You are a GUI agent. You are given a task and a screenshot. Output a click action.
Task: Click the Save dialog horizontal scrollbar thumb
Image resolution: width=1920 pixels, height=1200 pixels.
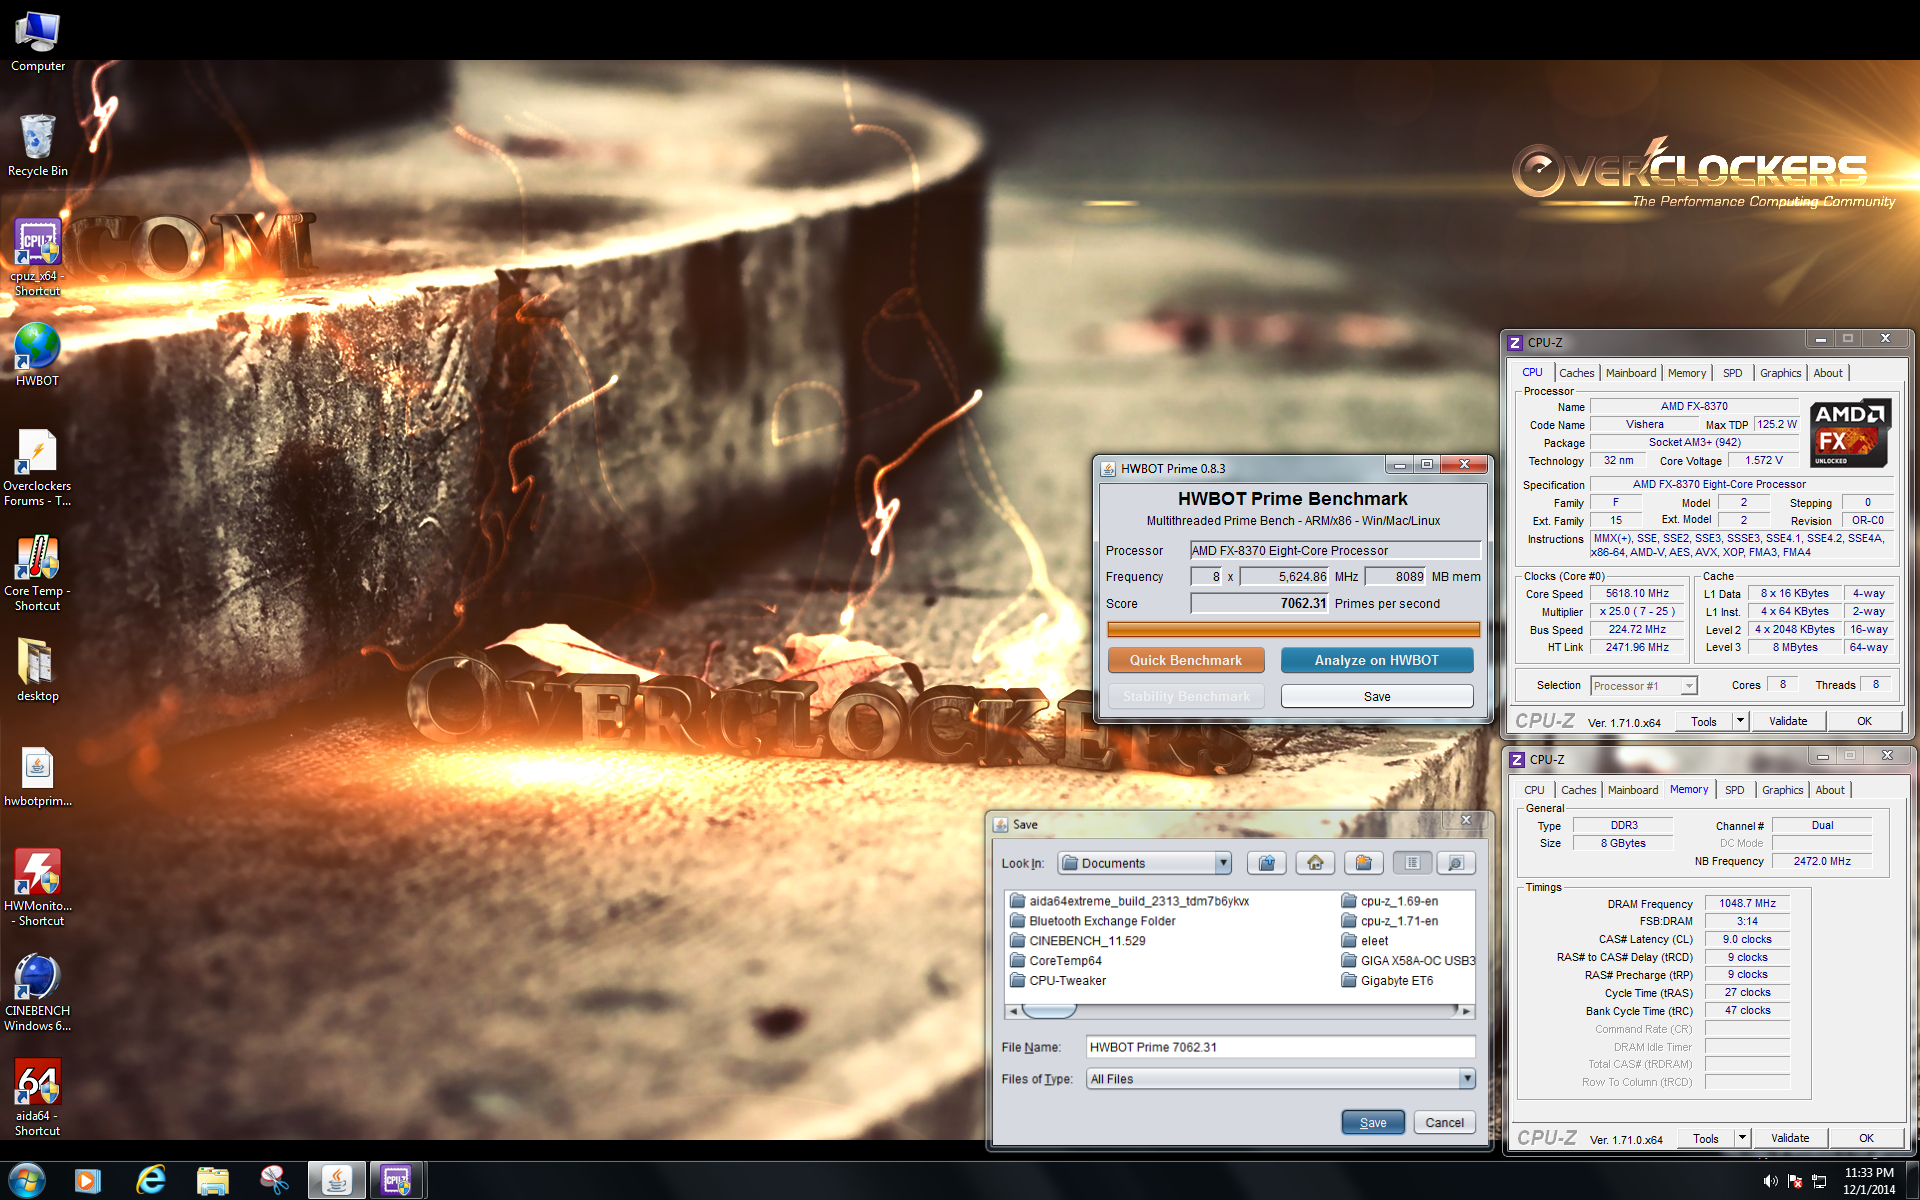click(1049, 1011)
